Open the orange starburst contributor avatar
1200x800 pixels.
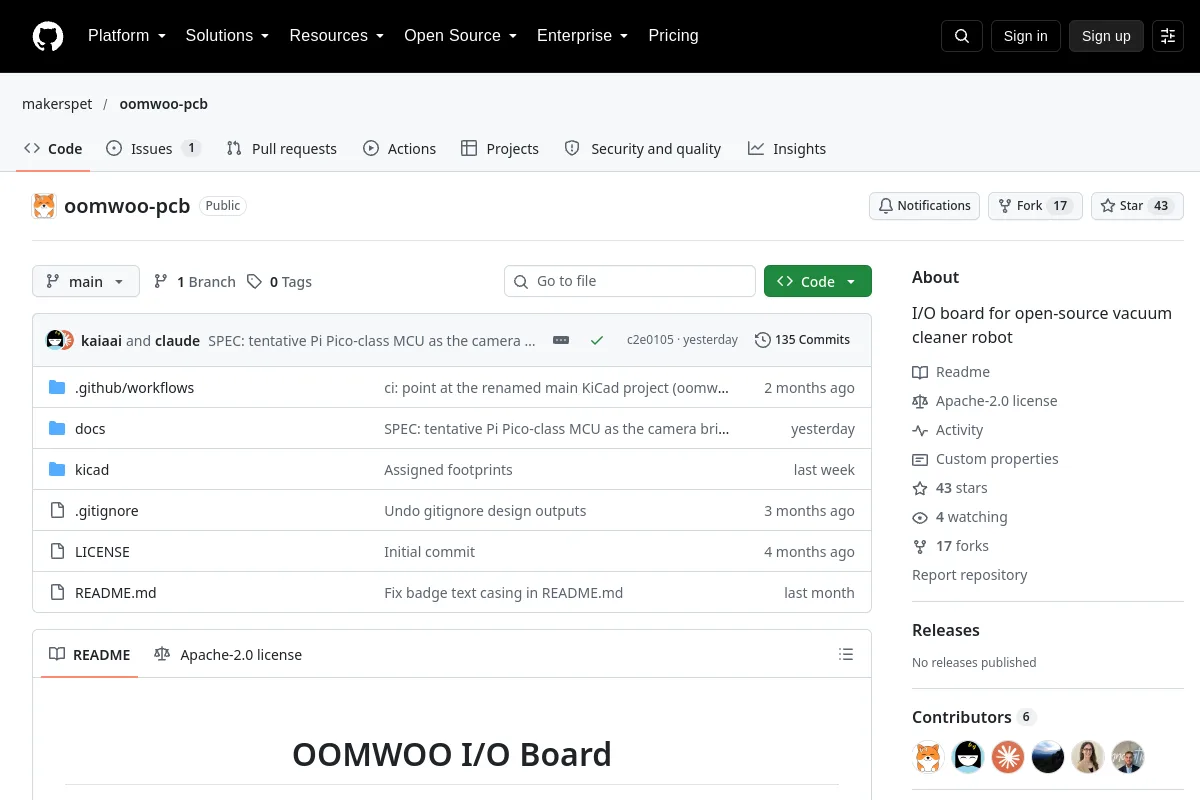tap(1008, 757)
